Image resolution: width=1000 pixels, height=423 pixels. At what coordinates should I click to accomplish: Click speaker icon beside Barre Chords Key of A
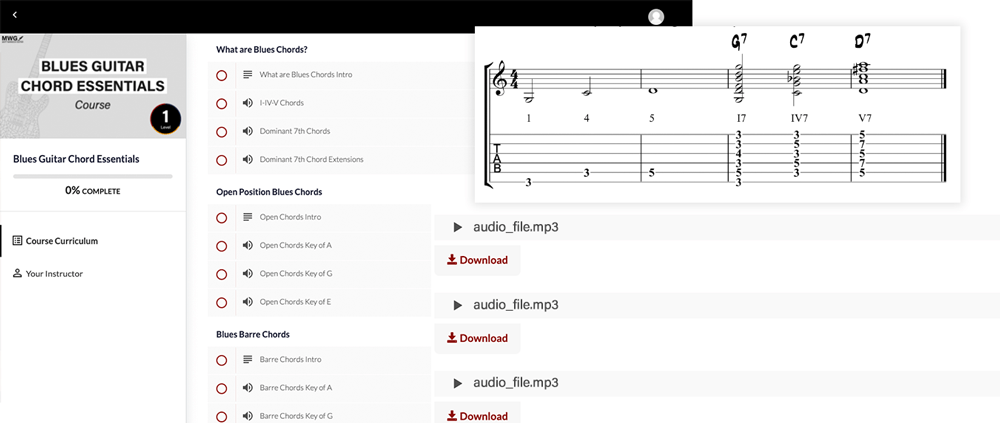point(247,388)
